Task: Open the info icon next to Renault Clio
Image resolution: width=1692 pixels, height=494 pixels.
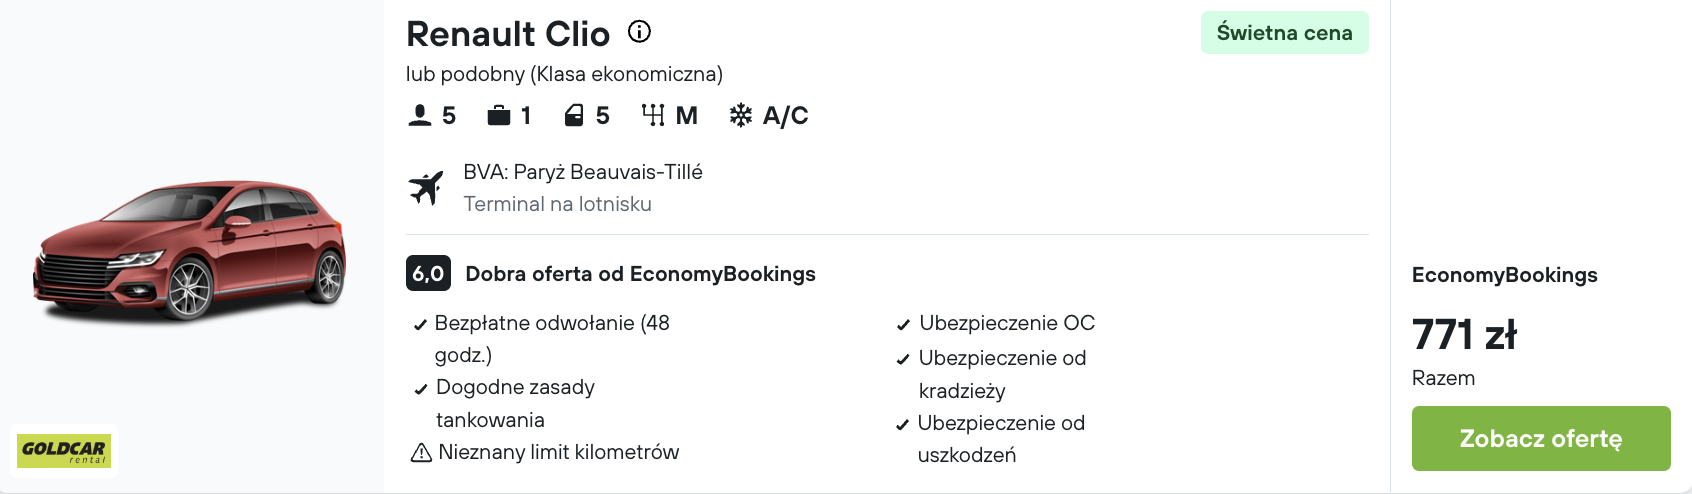Action: tap(639, 32)
